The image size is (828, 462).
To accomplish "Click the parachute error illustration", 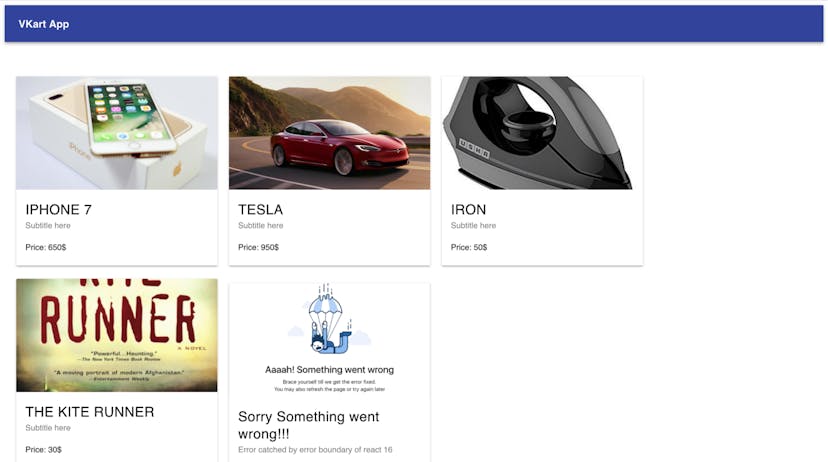I will [330, 319].
